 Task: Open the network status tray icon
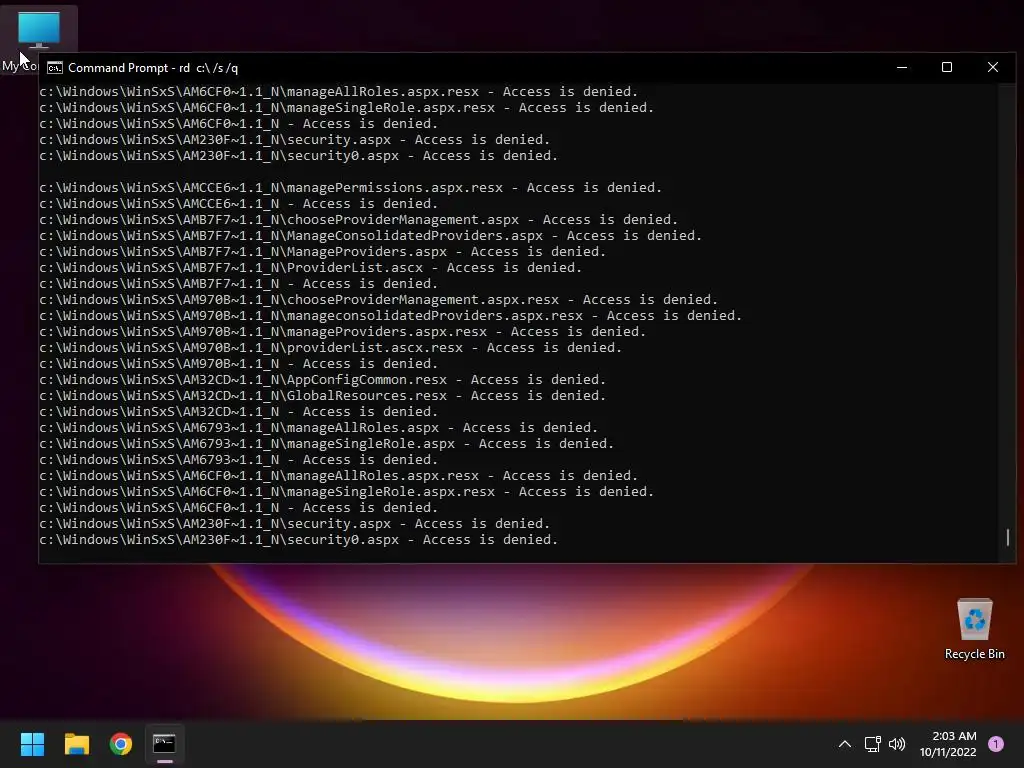click(x=872, y=744)
